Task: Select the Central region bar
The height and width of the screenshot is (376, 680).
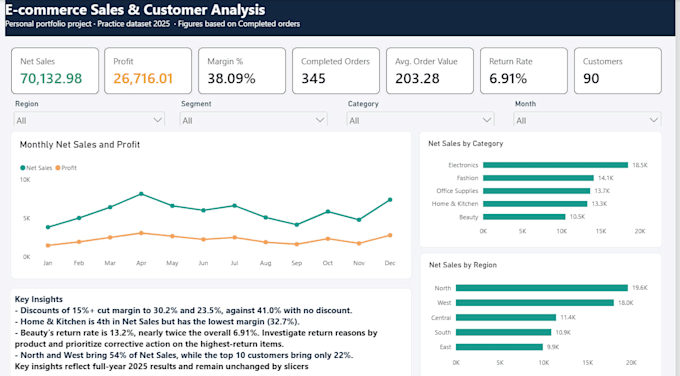Action: 506,317
